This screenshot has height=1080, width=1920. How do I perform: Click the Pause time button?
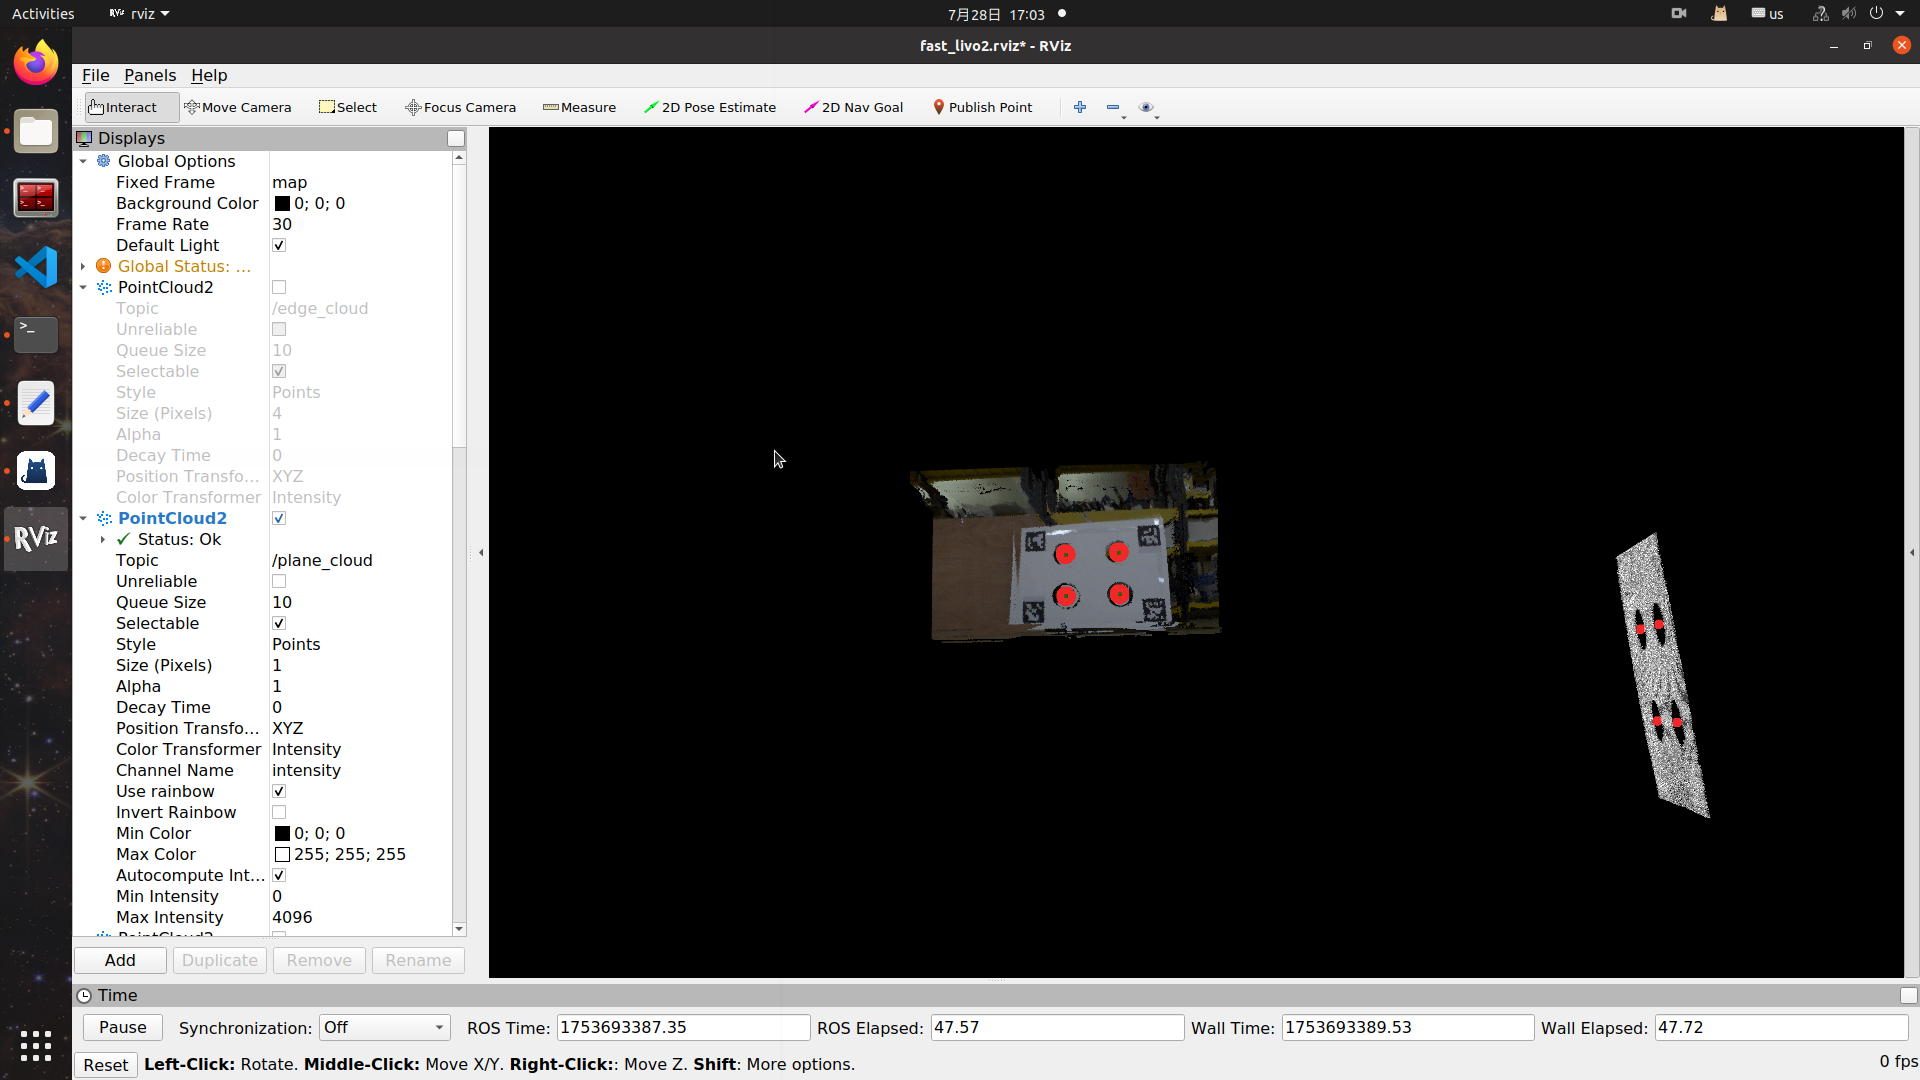coord(123,1027)
